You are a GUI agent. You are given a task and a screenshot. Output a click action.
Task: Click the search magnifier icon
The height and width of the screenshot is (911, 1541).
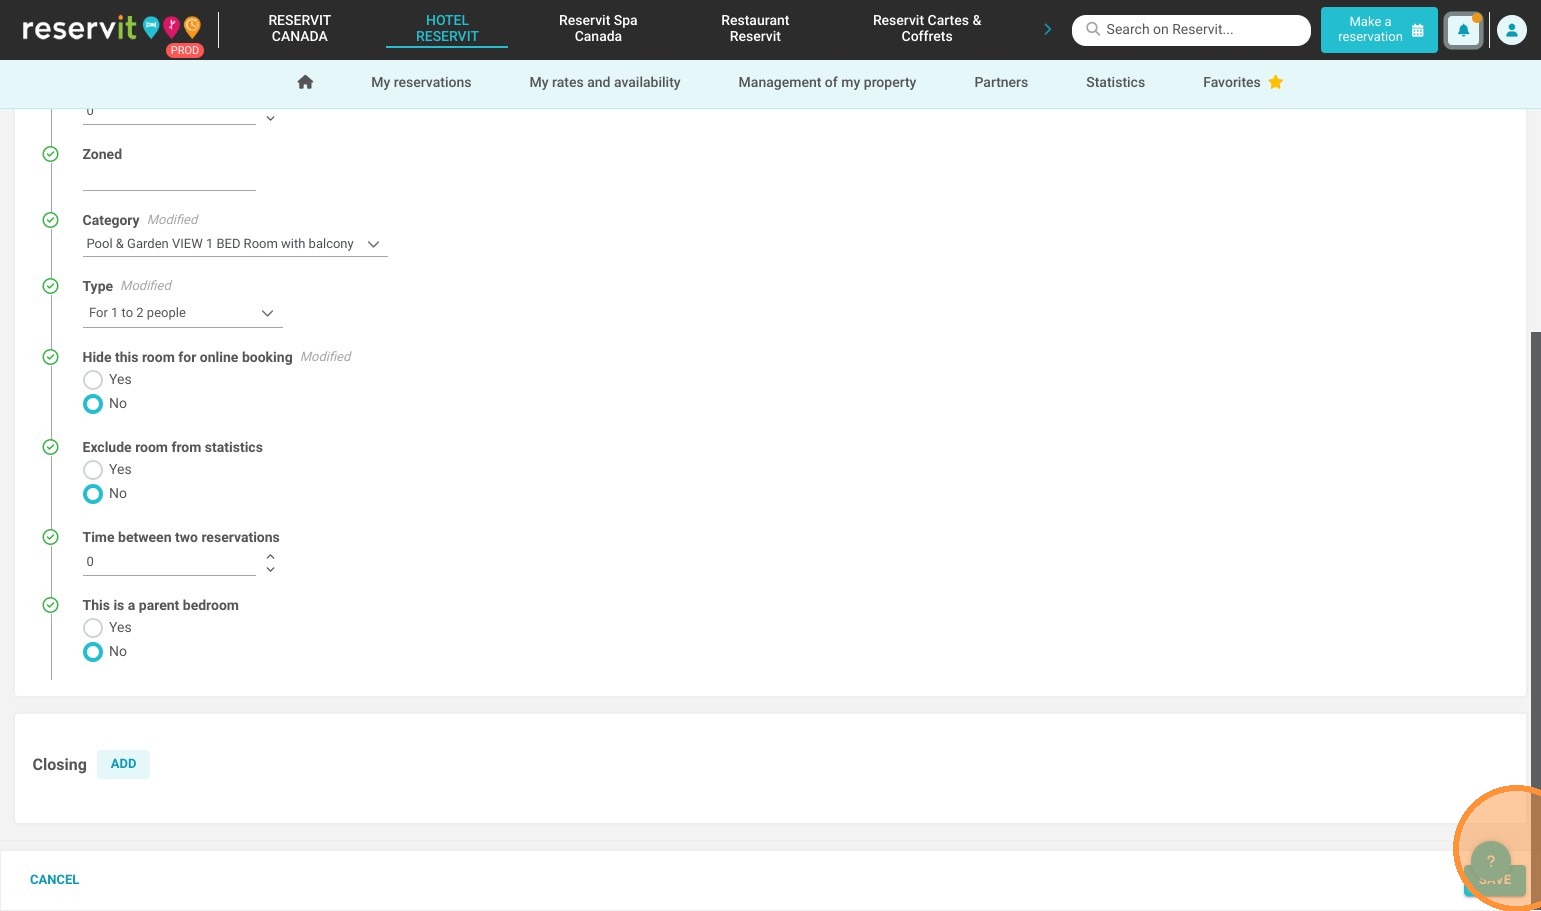(1093, 29)
